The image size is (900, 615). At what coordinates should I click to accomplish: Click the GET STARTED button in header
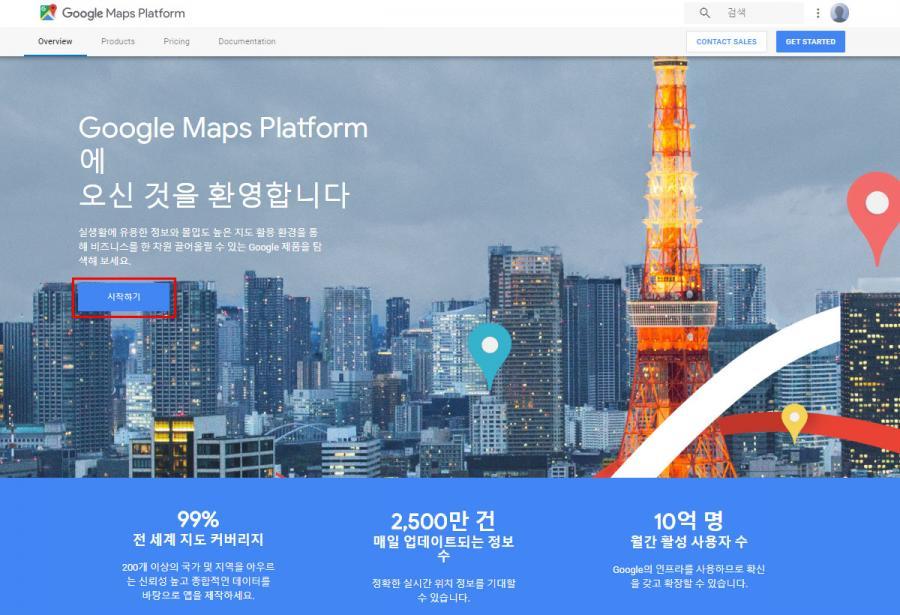point(810,42)
